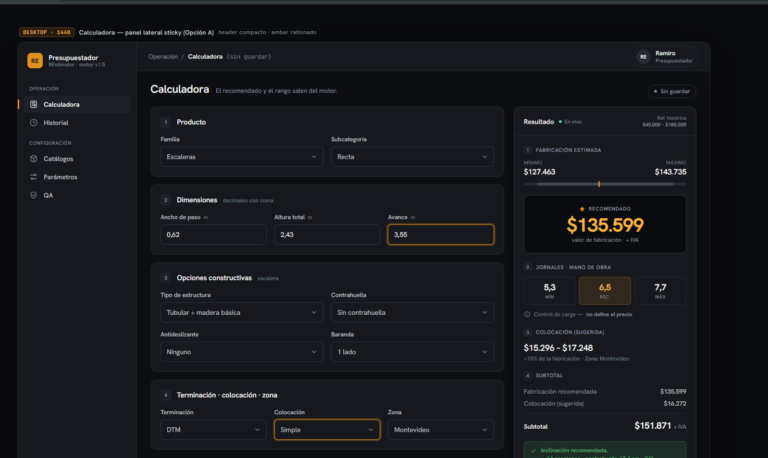This screenshot has height=458, width=768.
Task: Click the Catálogos cube icon
Action: click(x=33, y=159)
